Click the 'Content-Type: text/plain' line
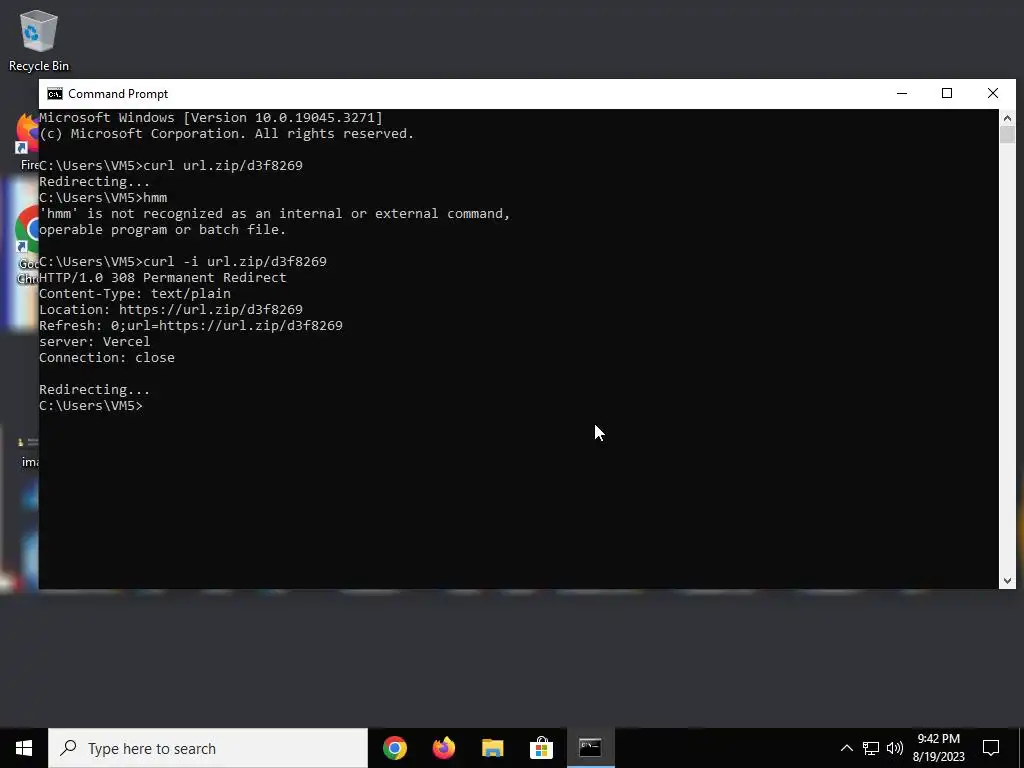 (x=135, y=294)
